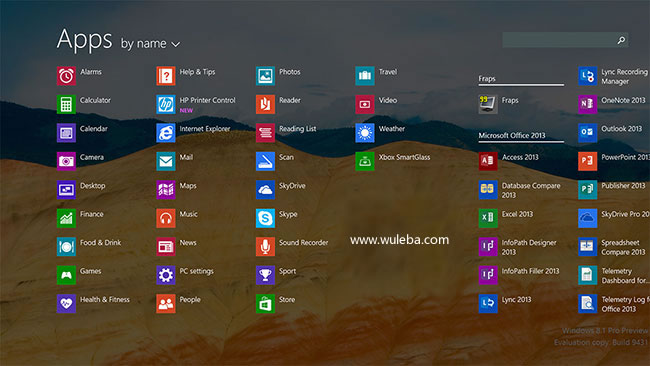Launch PowerPoint 2013 icon
Viewport: 650px width, 366px height.
tap(587, 161)
